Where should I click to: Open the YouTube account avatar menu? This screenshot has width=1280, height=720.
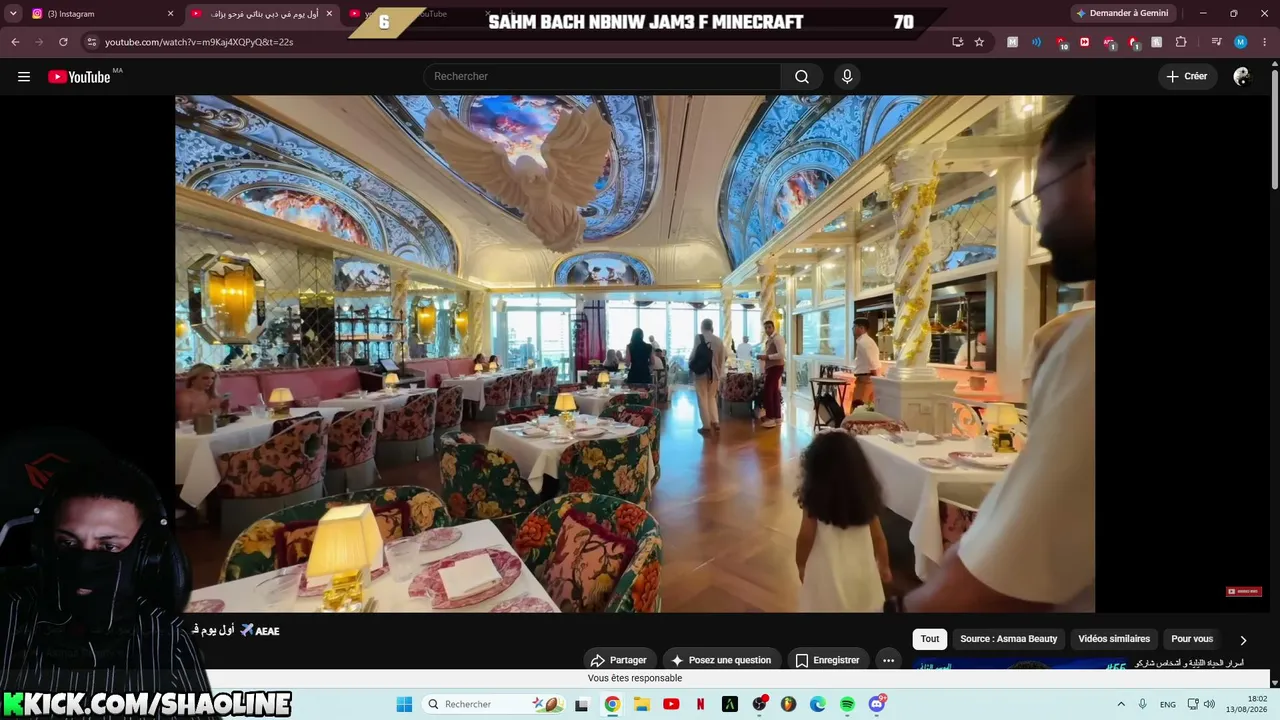point(1242,77)
